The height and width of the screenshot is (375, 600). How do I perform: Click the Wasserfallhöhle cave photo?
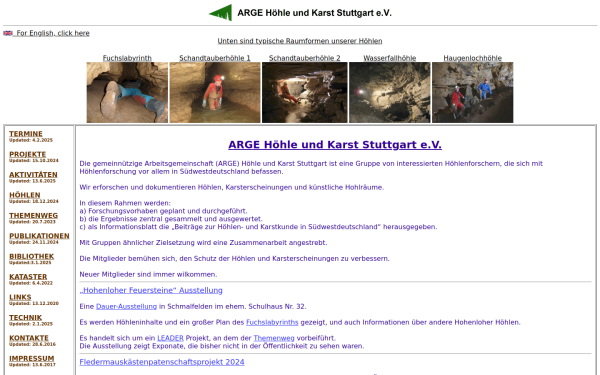coord(390,93)
